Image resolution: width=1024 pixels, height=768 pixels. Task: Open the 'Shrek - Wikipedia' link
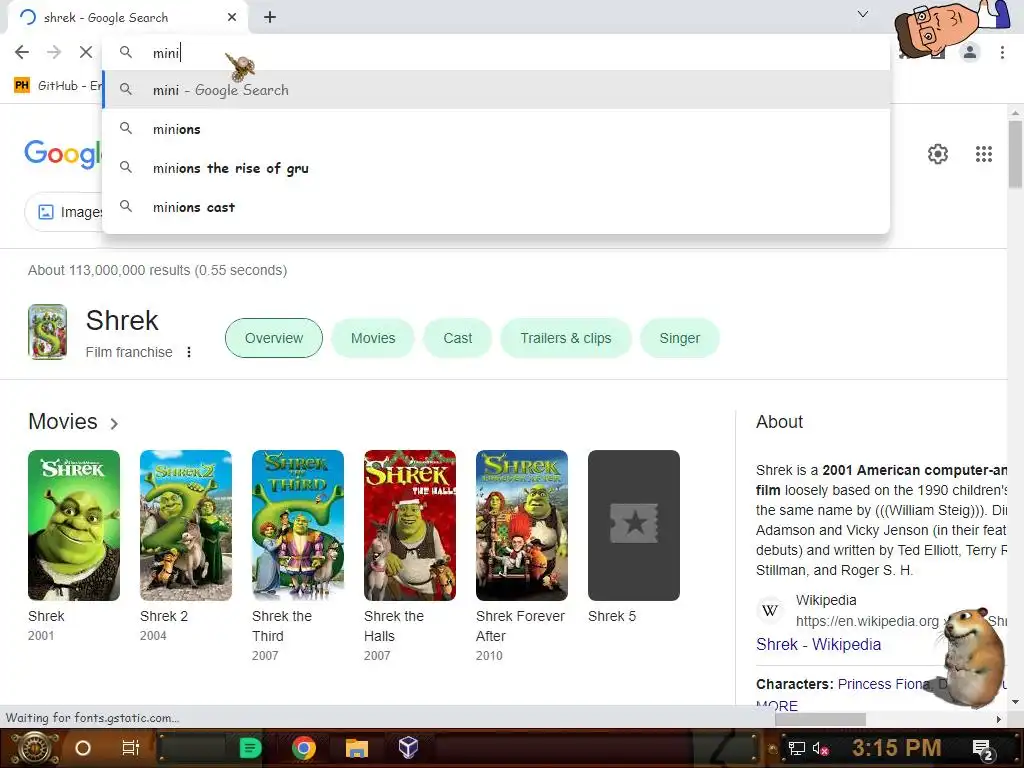818,645
